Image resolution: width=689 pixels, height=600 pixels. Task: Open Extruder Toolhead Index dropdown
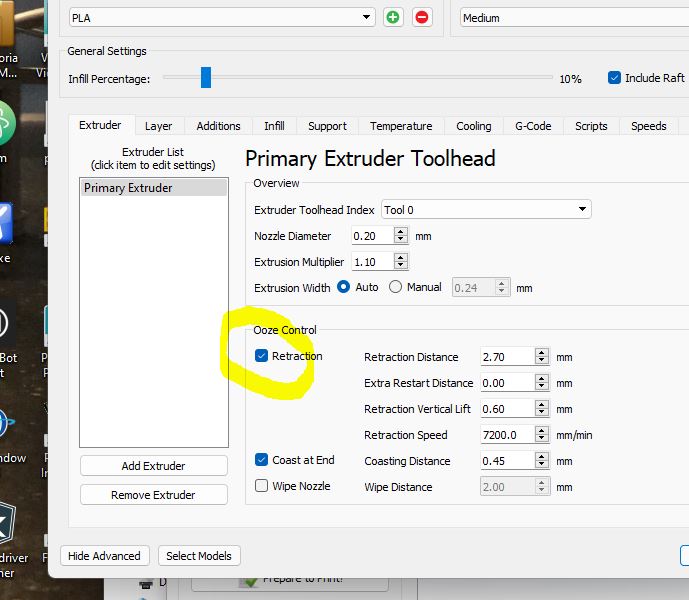(x=486, y=210)
